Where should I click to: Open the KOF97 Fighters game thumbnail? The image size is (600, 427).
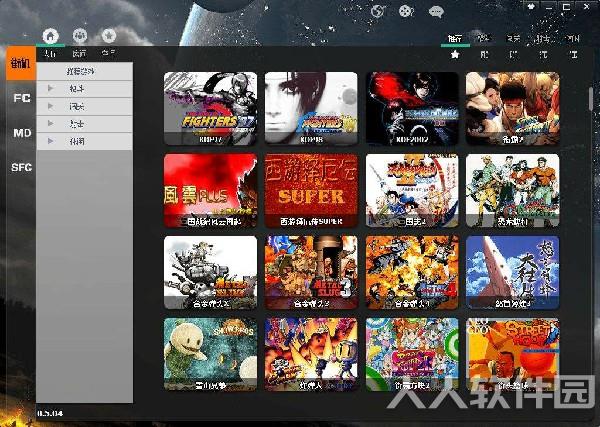[x=210, y=109]
